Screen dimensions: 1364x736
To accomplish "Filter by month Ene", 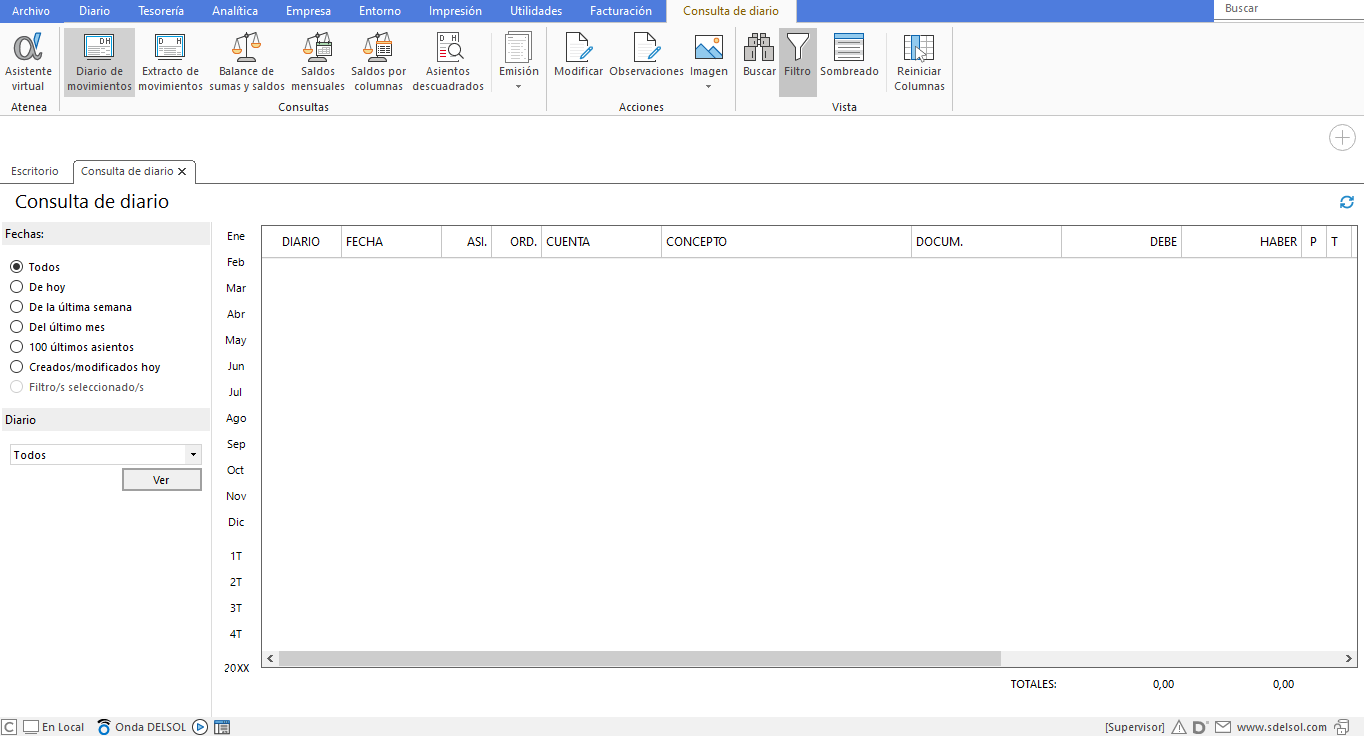I will 236,236.
